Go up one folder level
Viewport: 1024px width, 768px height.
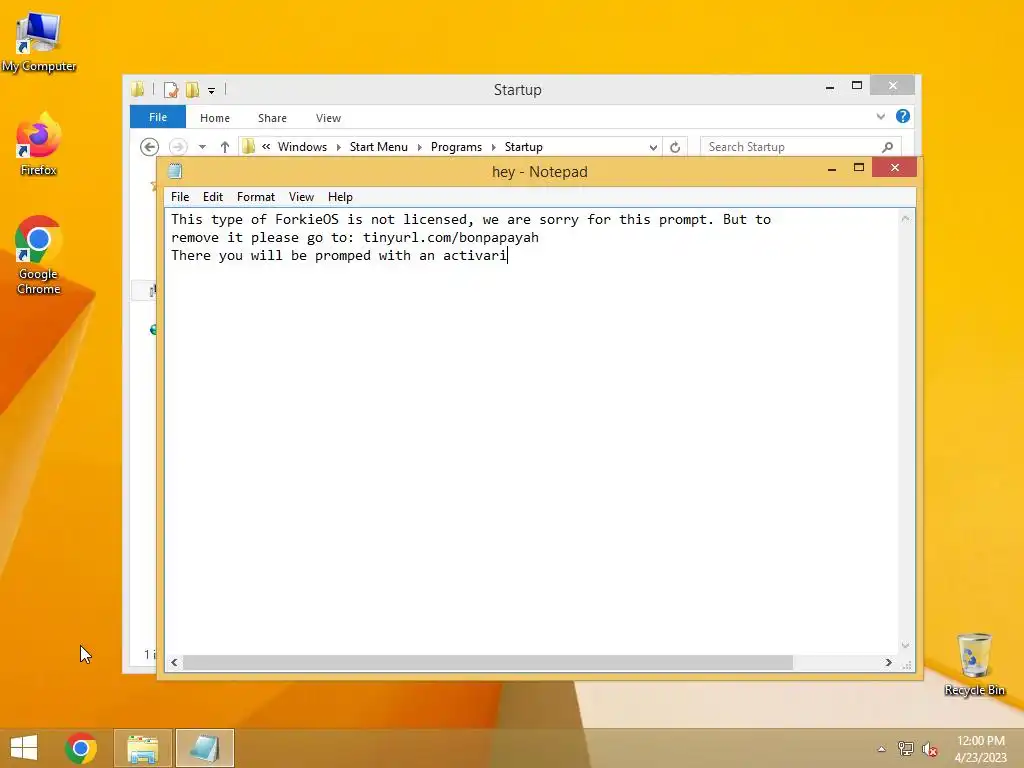pos(225,147)
